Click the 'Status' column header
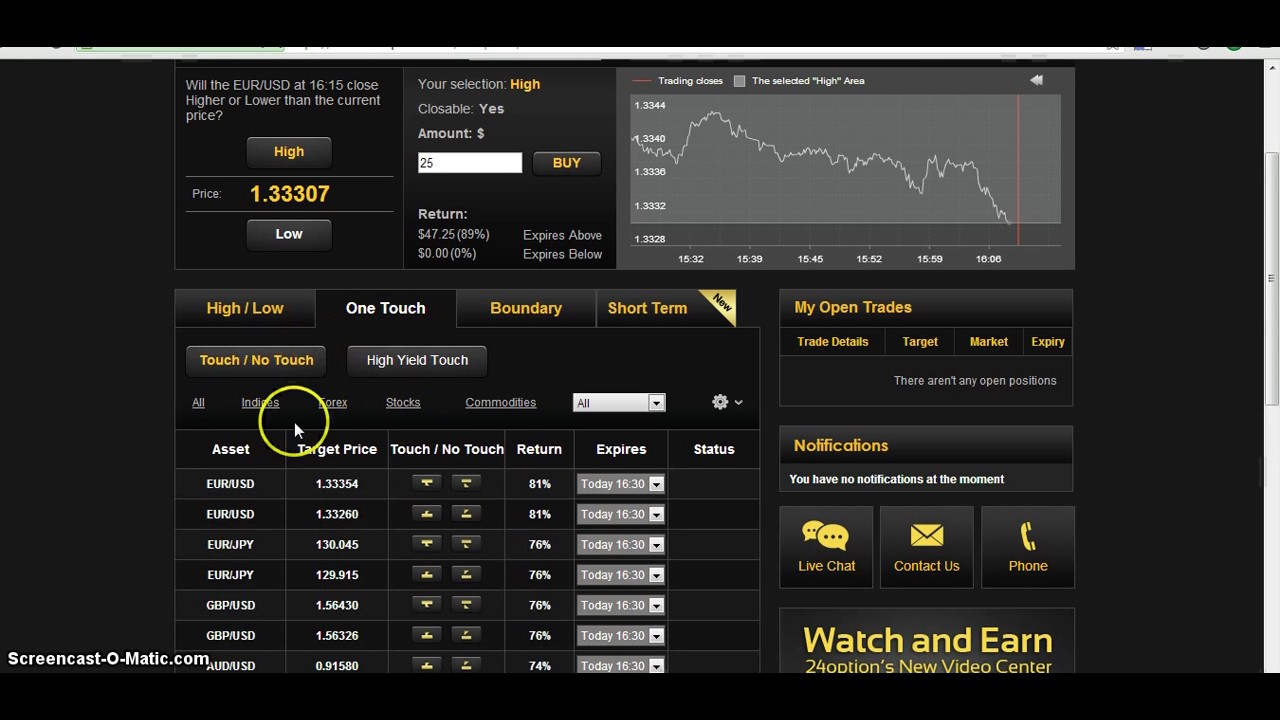Viewport: 1280px width, 720px height. [x=714, y=450]
